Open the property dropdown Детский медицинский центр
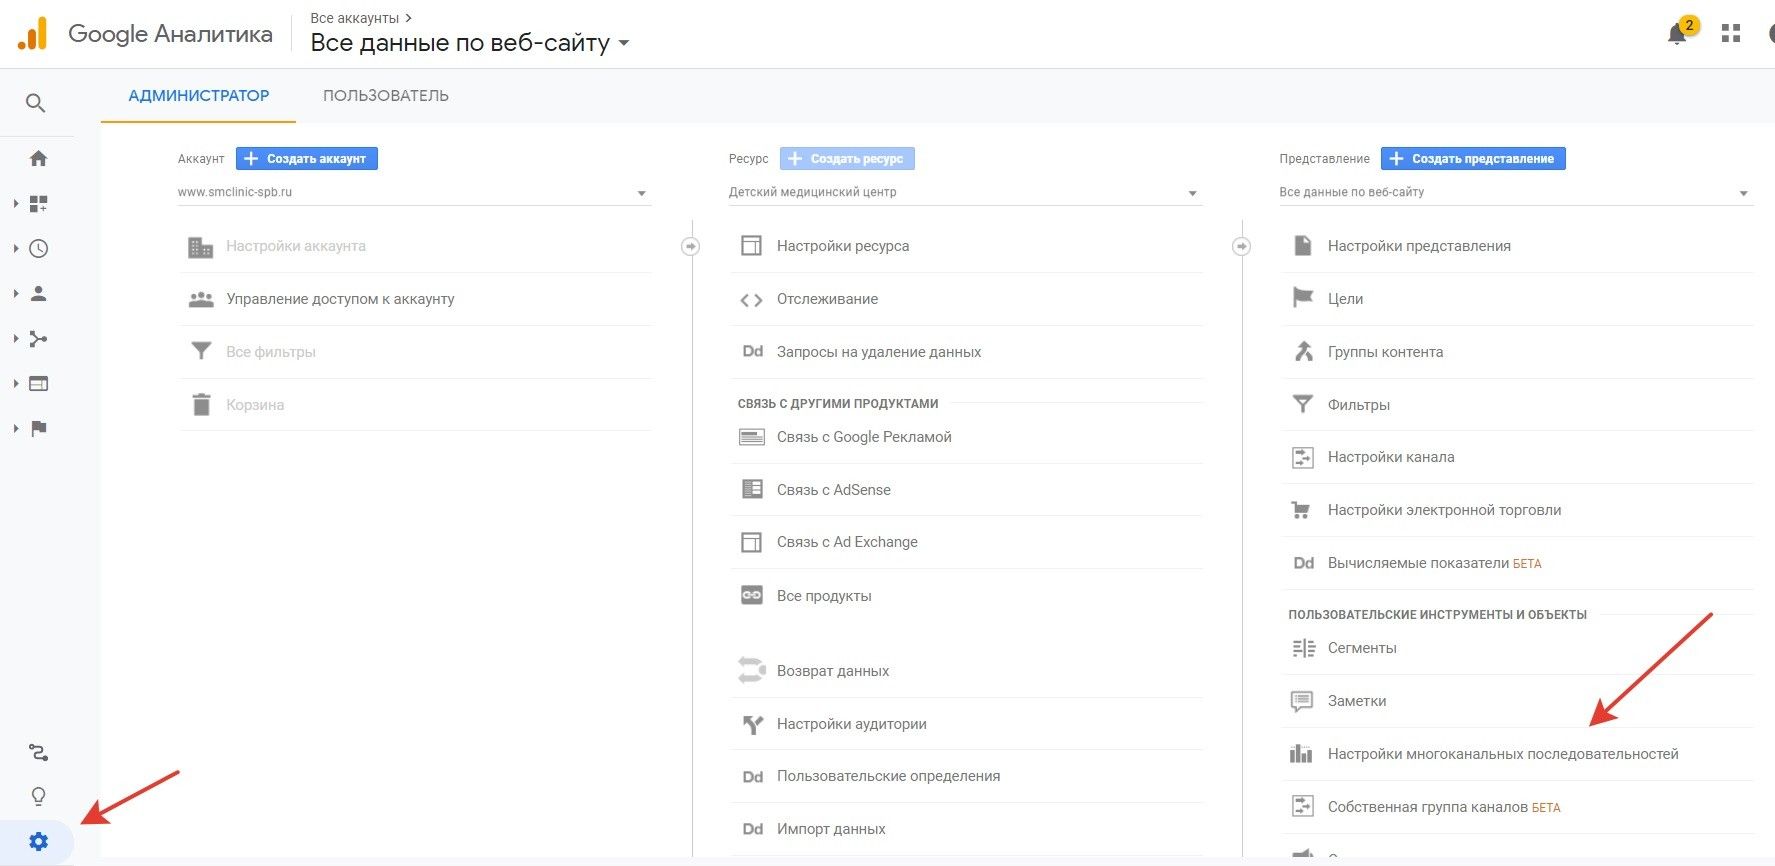 (x=965, y=193)
